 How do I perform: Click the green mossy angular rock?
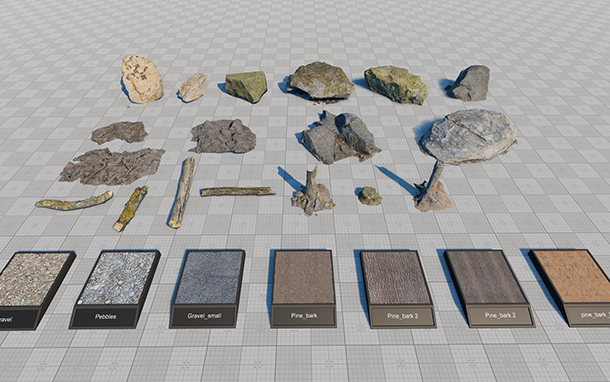[246, 86]
